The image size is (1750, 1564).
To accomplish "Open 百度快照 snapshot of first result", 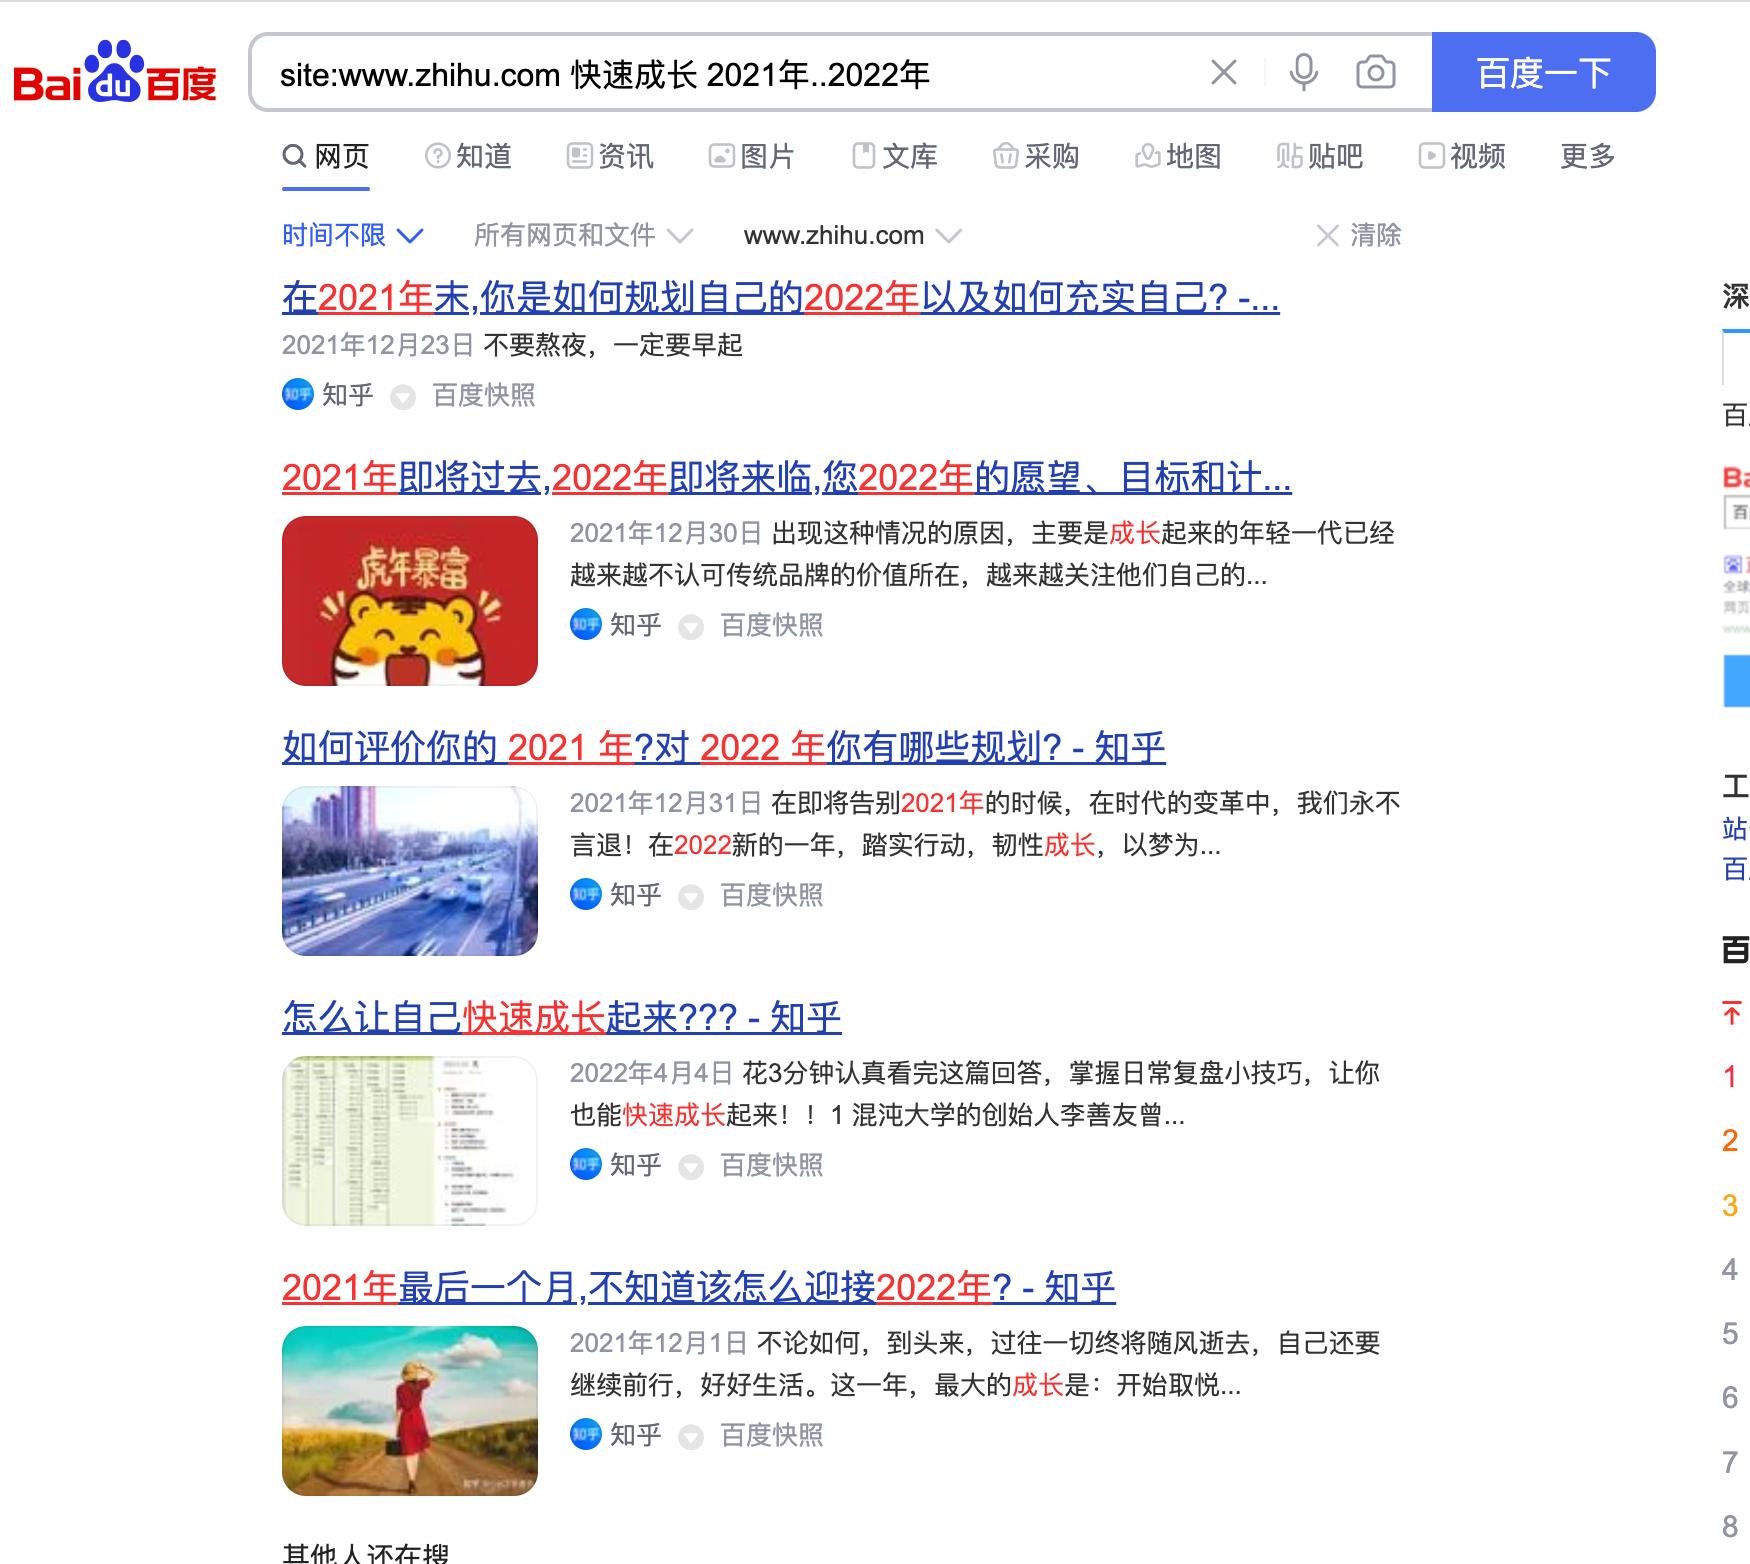I will click(x=485, y=396).
